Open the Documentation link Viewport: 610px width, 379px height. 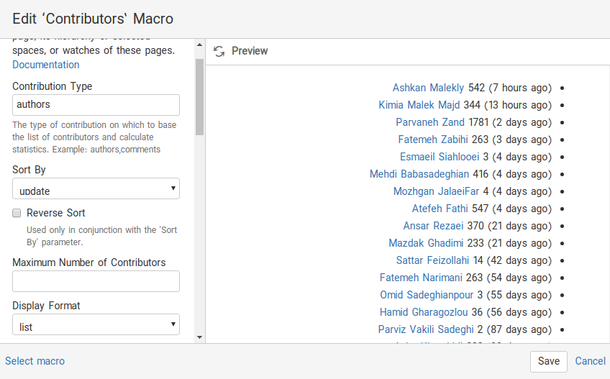pyautogui.click(x=46, y=65)
